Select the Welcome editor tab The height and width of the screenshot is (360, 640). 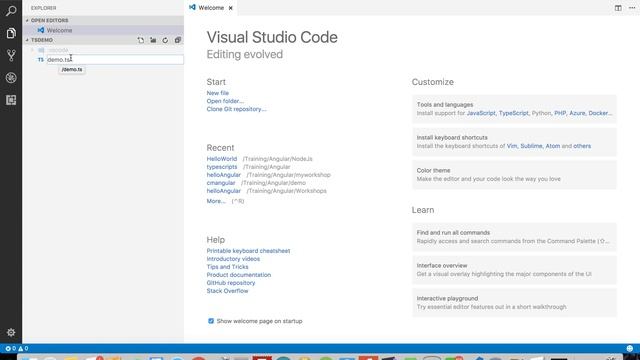pos(211,8)
